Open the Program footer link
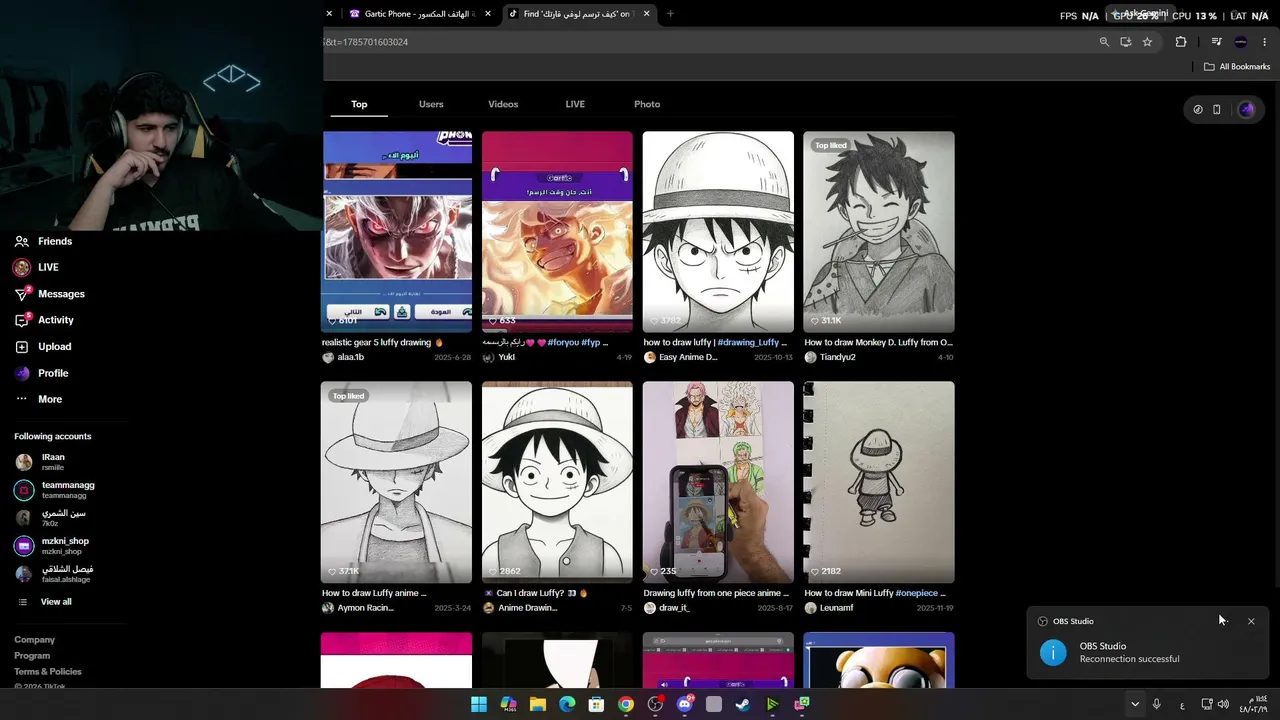The height and width of the screenshot is (720, 1280). pyautogui.click(x=32, y=656)
